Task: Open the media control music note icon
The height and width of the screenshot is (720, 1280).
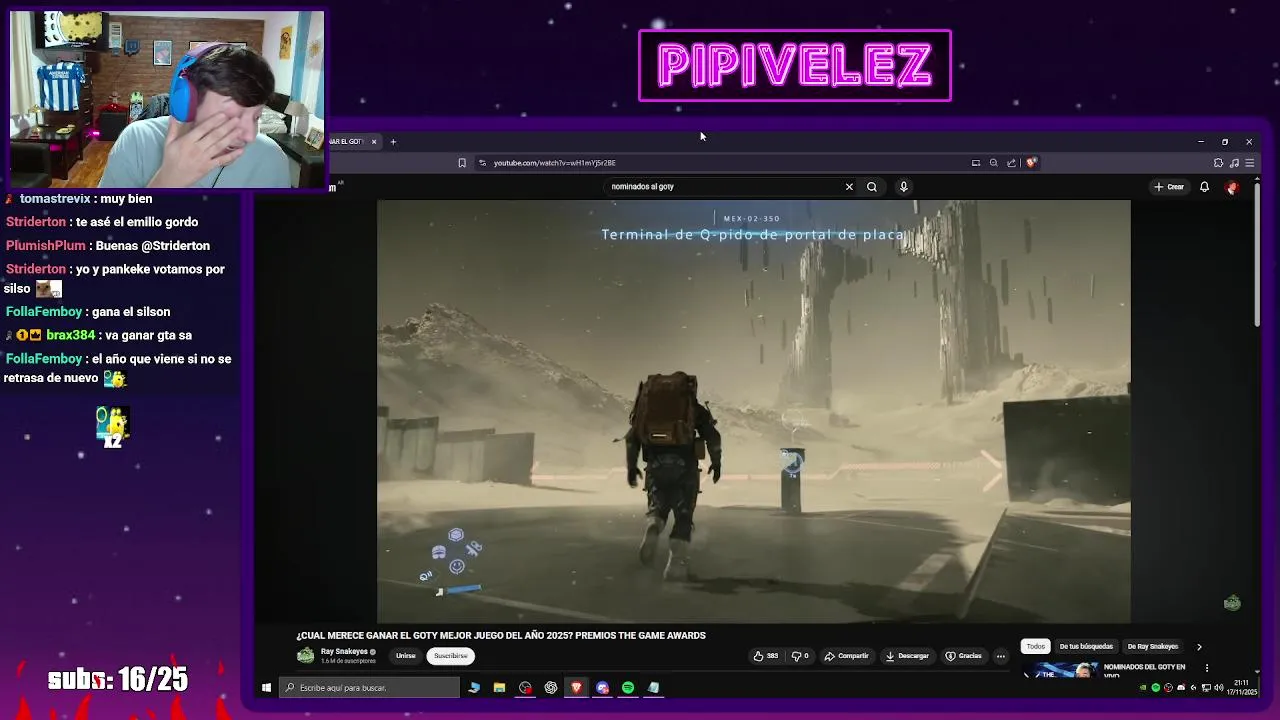Action: (1234, 163)
